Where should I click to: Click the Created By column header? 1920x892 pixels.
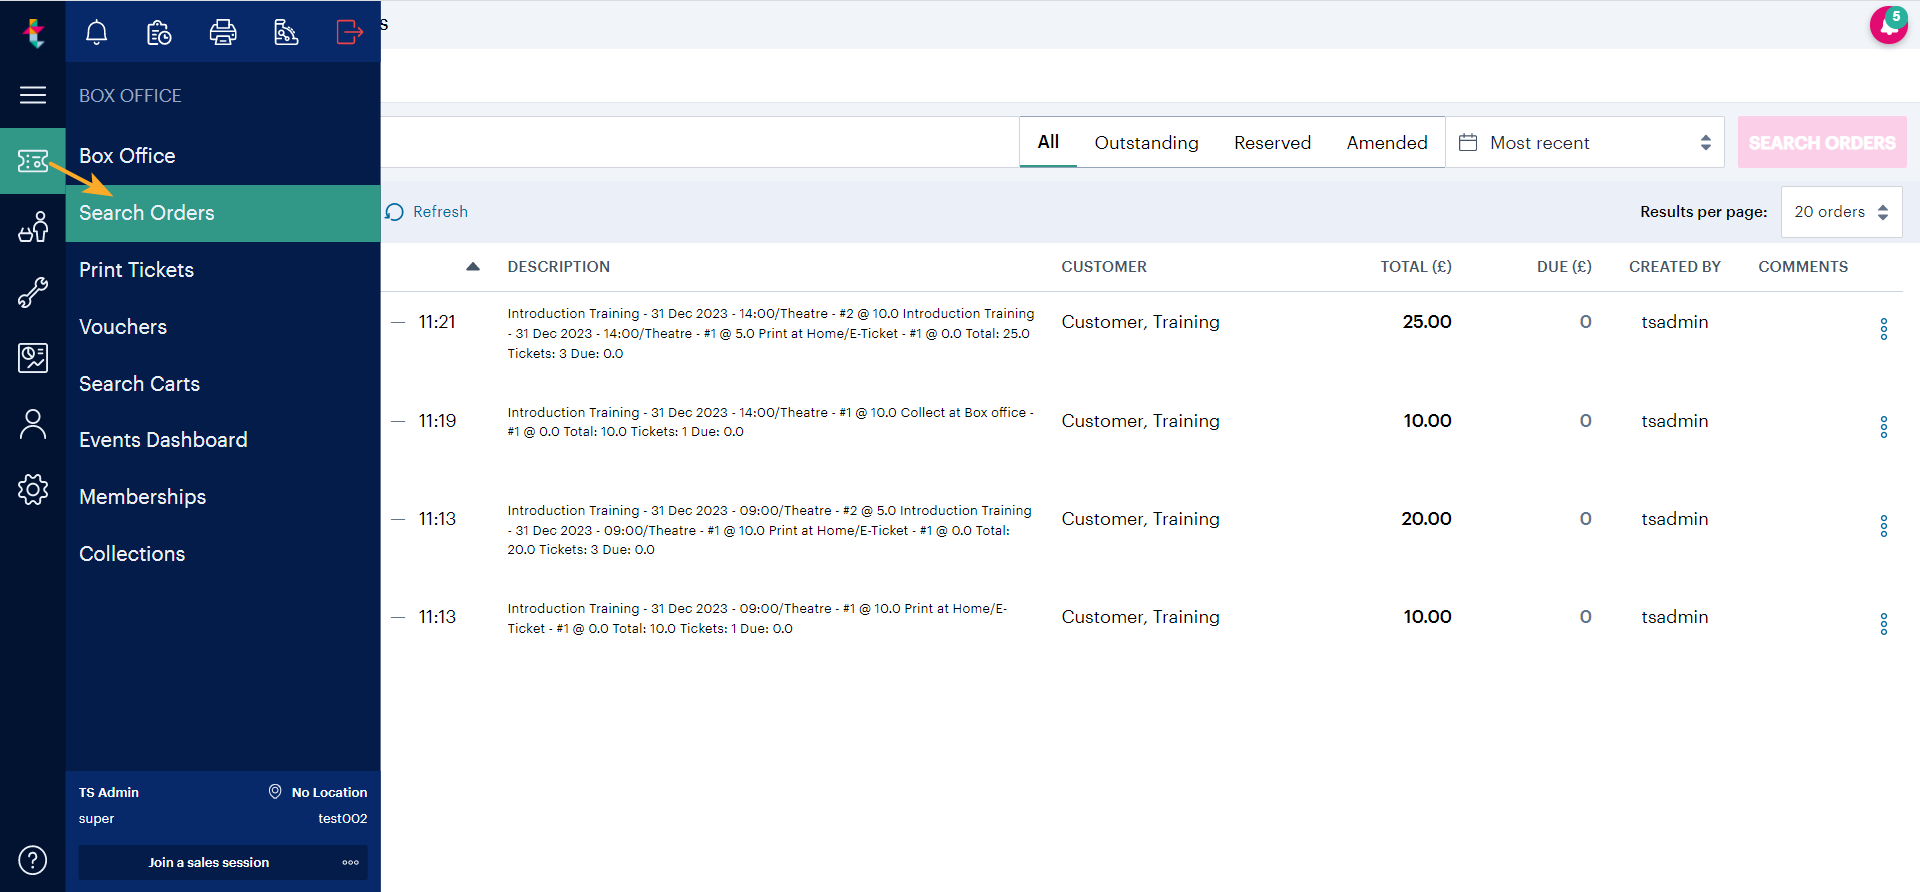pos(1675,267)
